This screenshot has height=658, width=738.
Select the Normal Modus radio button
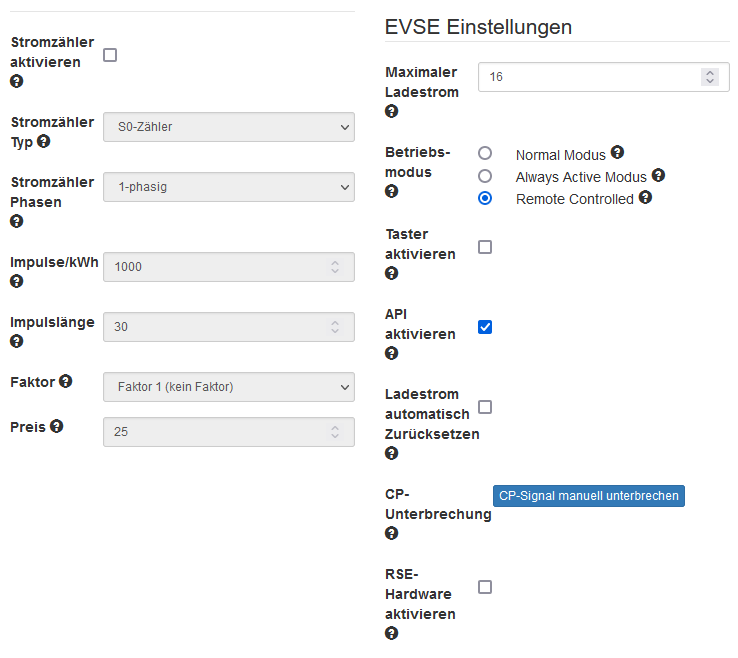click(485, 154)
